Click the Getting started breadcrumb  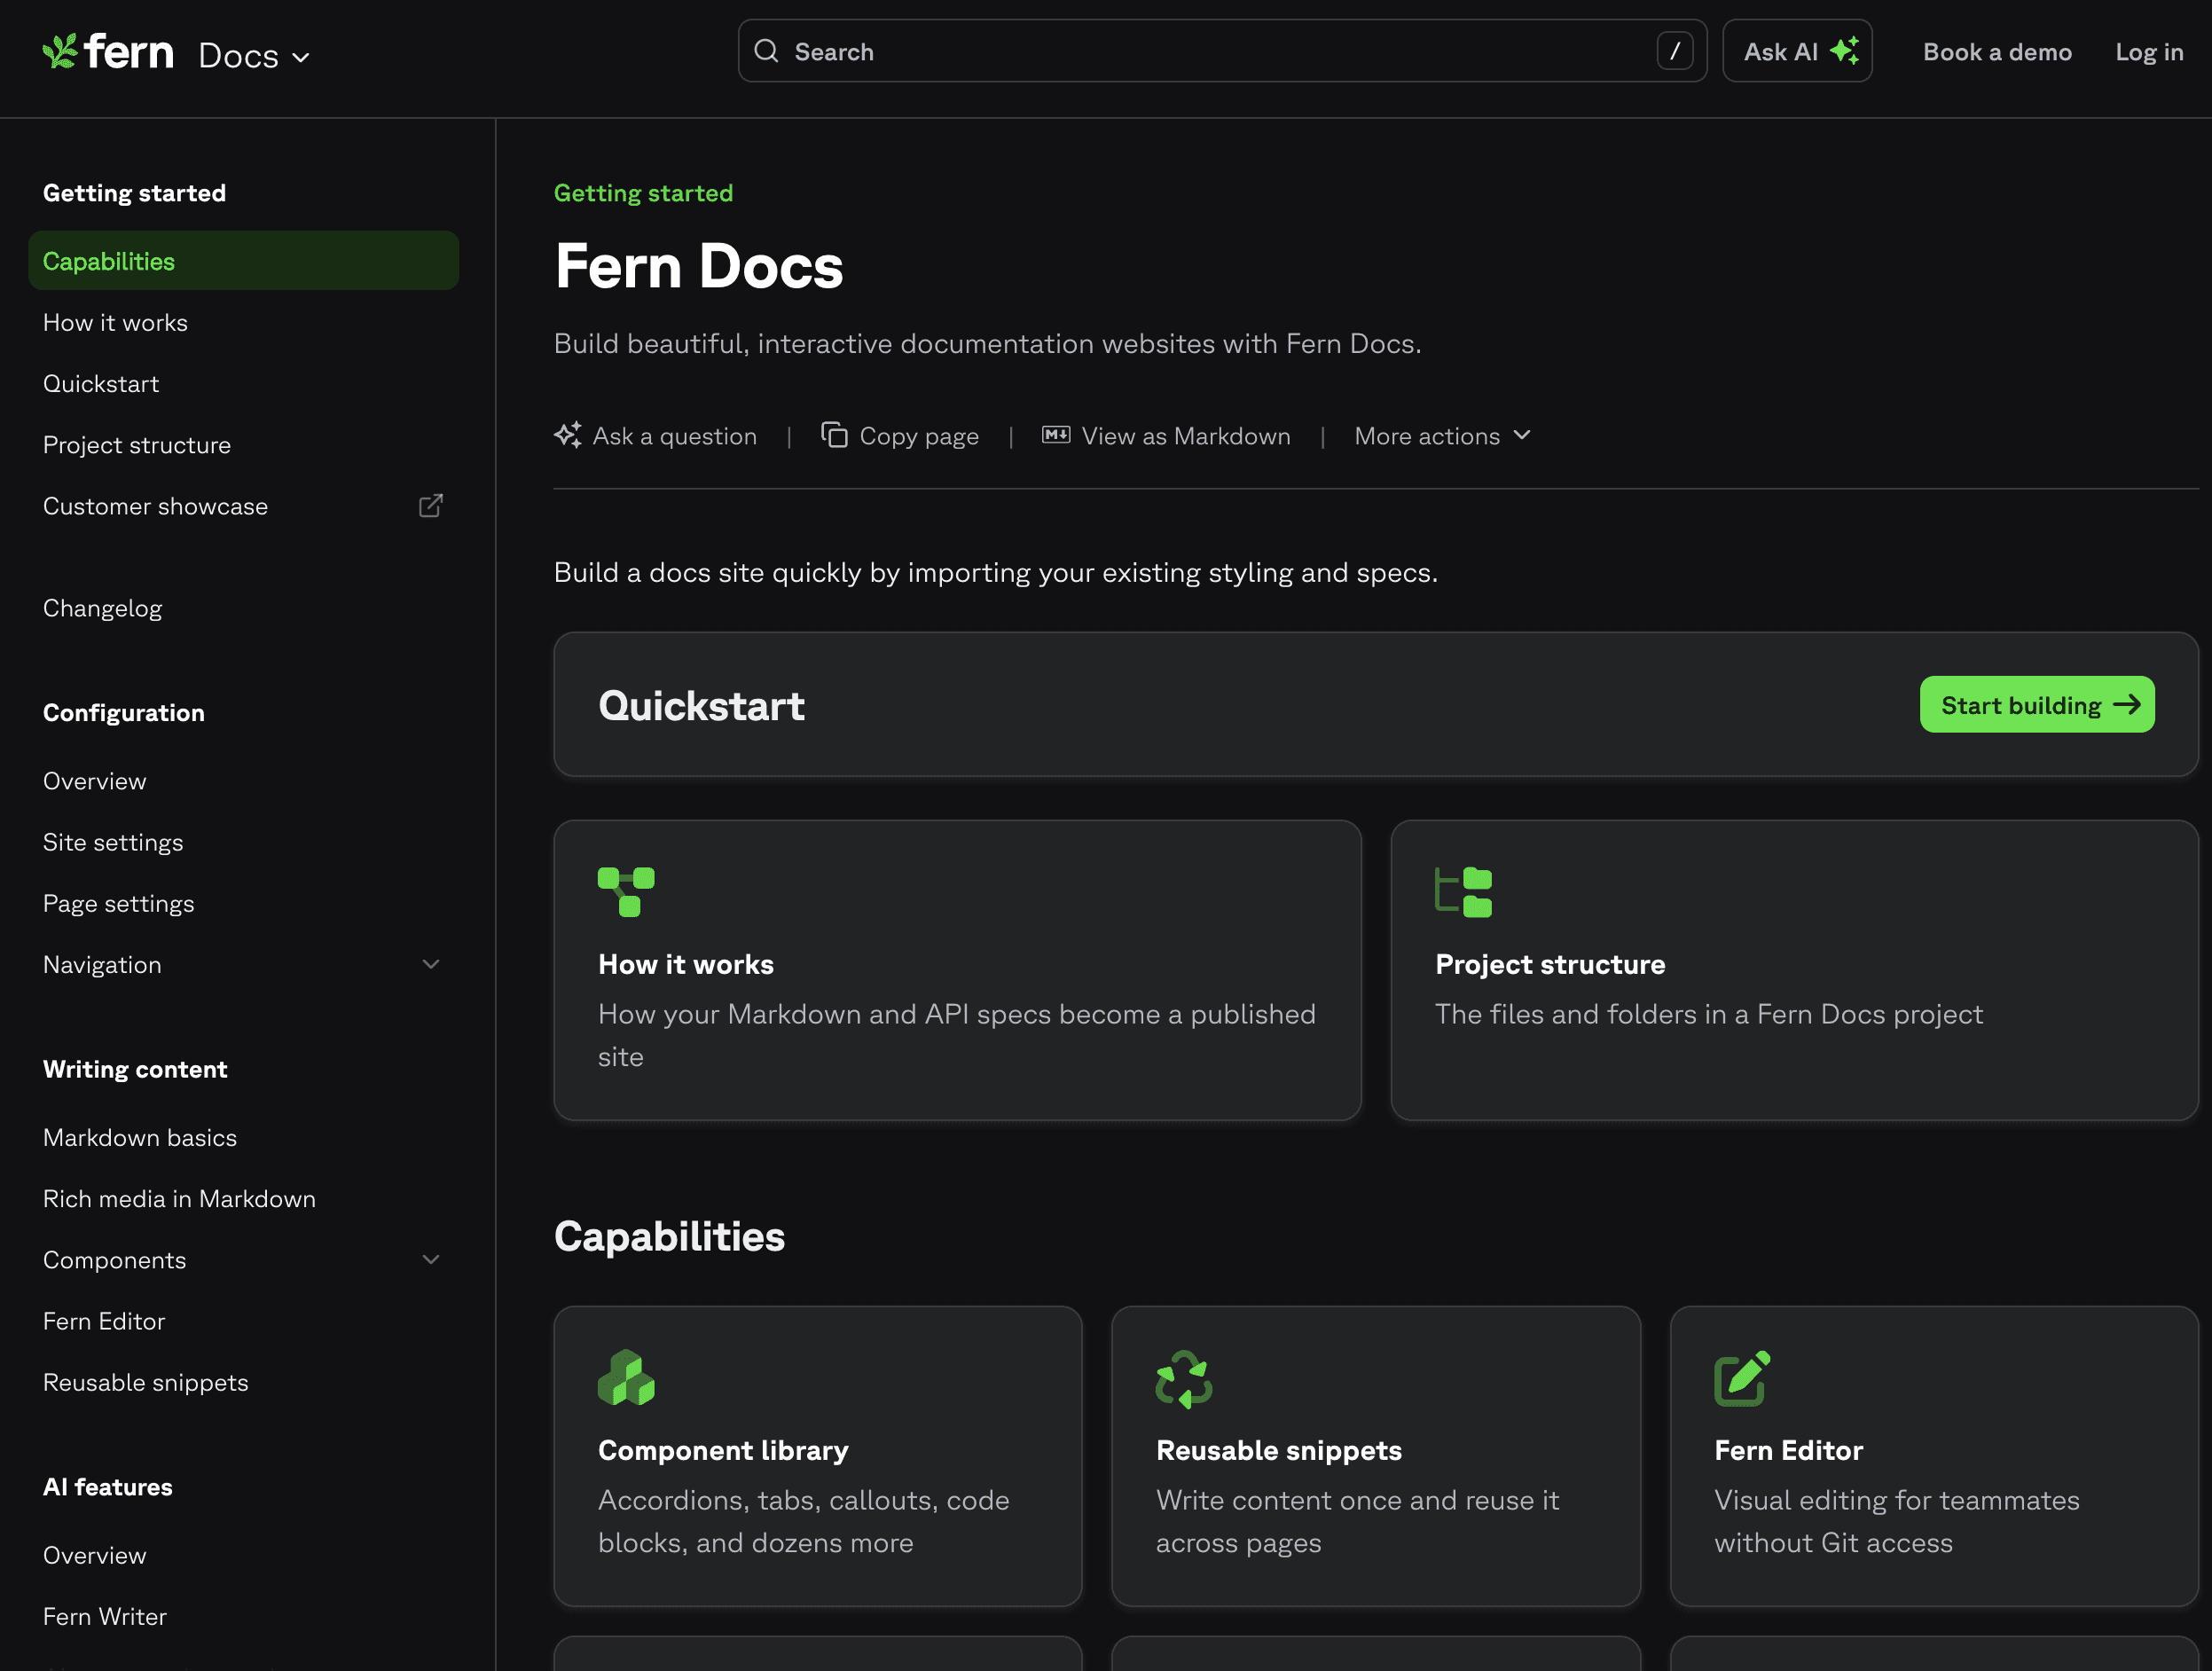point(643,193)
